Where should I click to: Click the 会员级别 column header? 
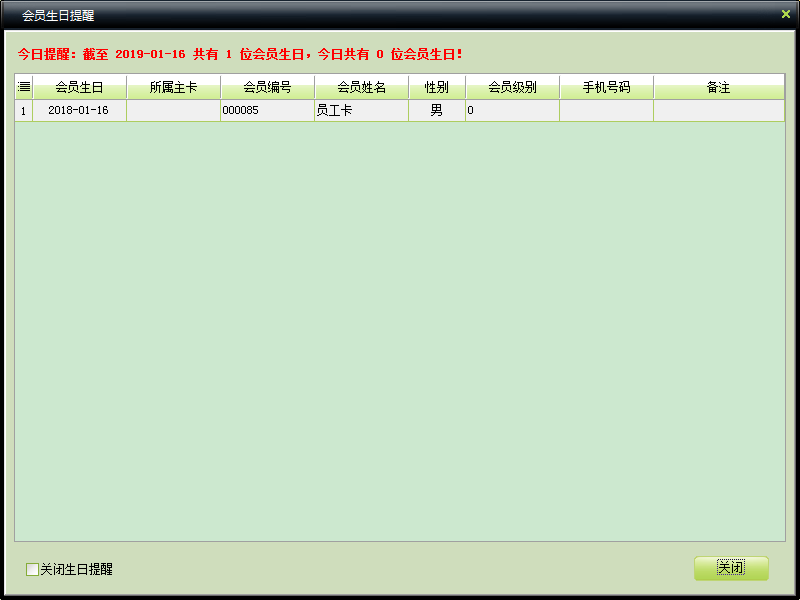[x=512, y=87]
